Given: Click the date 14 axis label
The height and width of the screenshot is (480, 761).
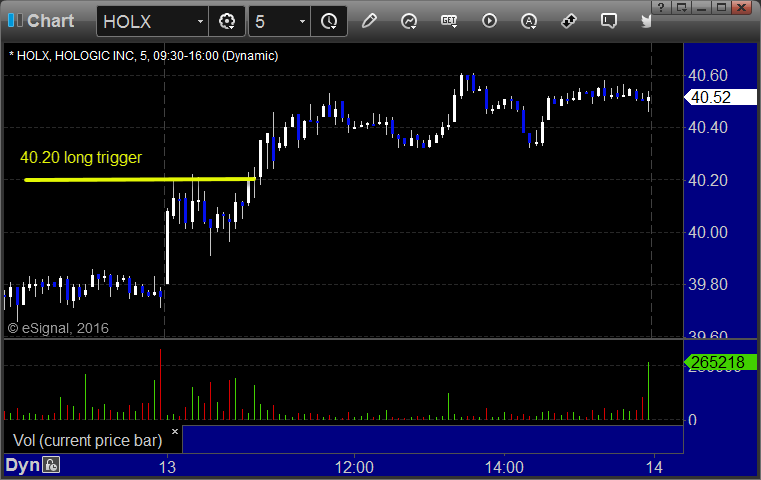Looking at the screenshot, I should [x=654, y=467].
